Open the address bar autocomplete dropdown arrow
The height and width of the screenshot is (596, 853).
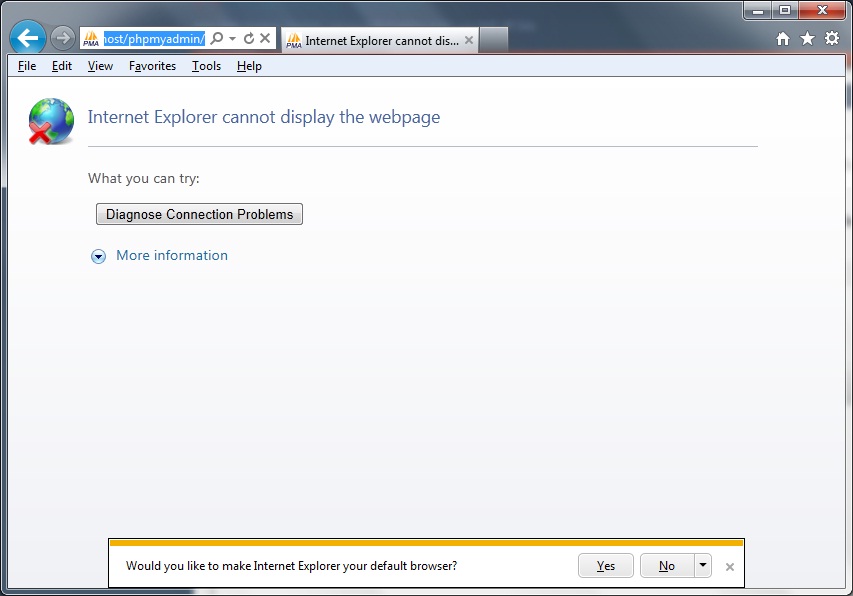[x=232, y=38]
